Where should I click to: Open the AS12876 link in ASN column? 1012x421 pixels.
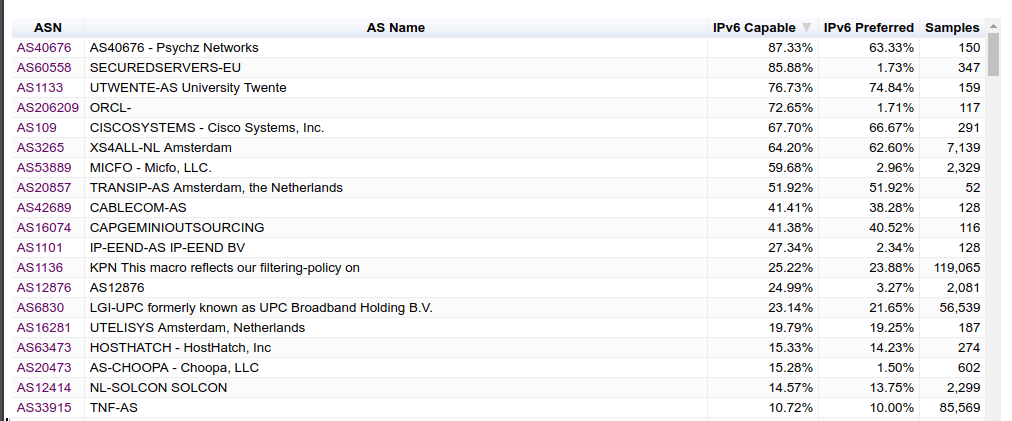tap(44, 288)
